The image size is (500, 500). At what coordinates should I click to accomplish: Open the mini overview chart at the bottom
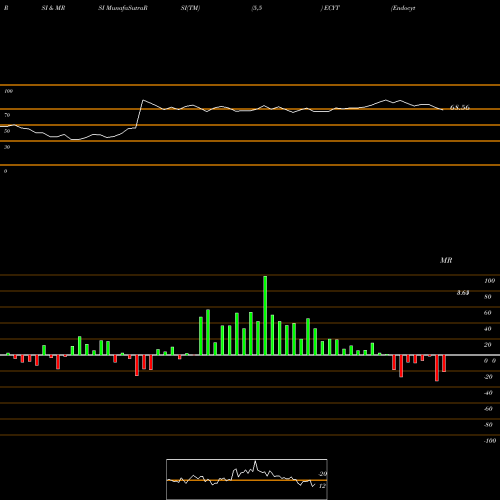(x=247, y=479)
